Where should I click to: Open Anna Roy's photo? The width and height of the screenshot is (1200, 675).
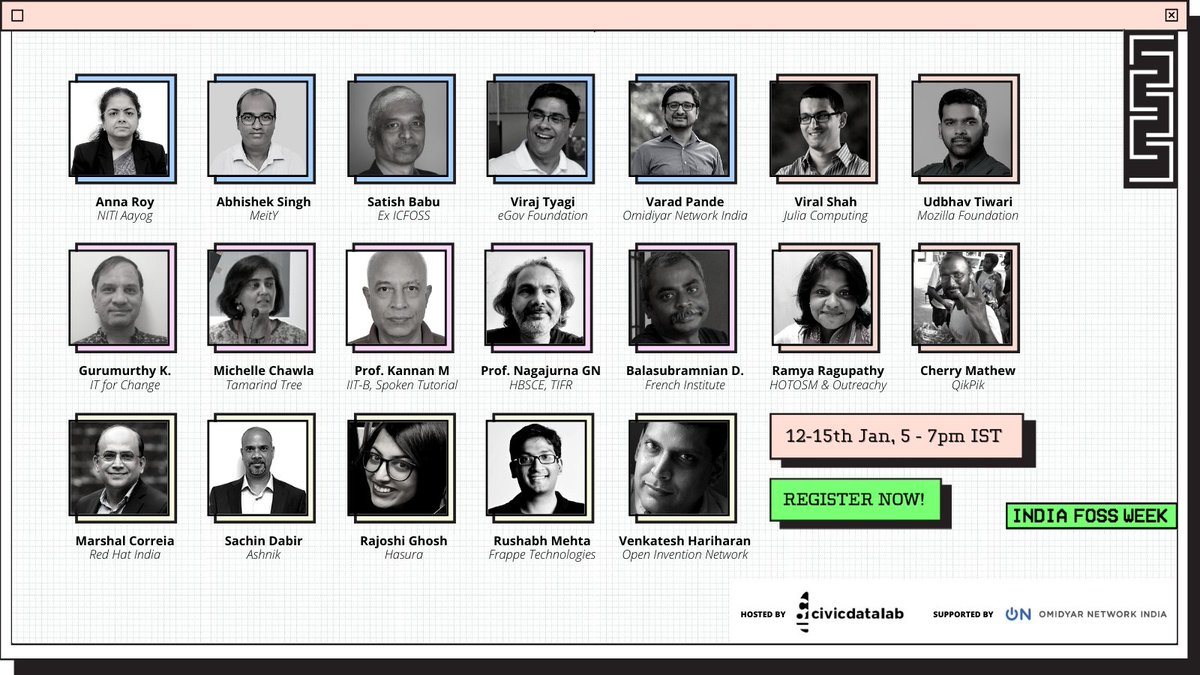119,129
